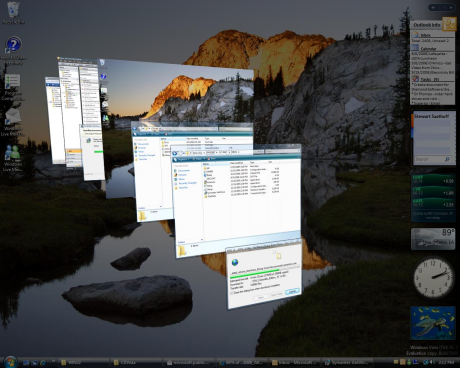Click Documents in the front Explorer favorite links
Viewport: 460px width, 368px height.
[184, 170]
